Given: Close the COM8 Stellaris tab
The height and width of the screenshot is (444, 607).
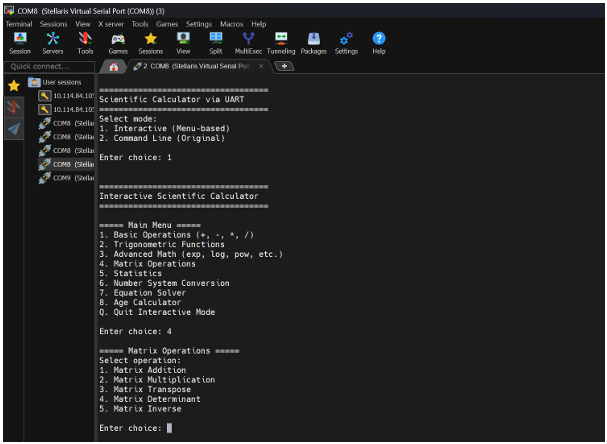Looking at the screenshot, I should (x=261, y=67).
